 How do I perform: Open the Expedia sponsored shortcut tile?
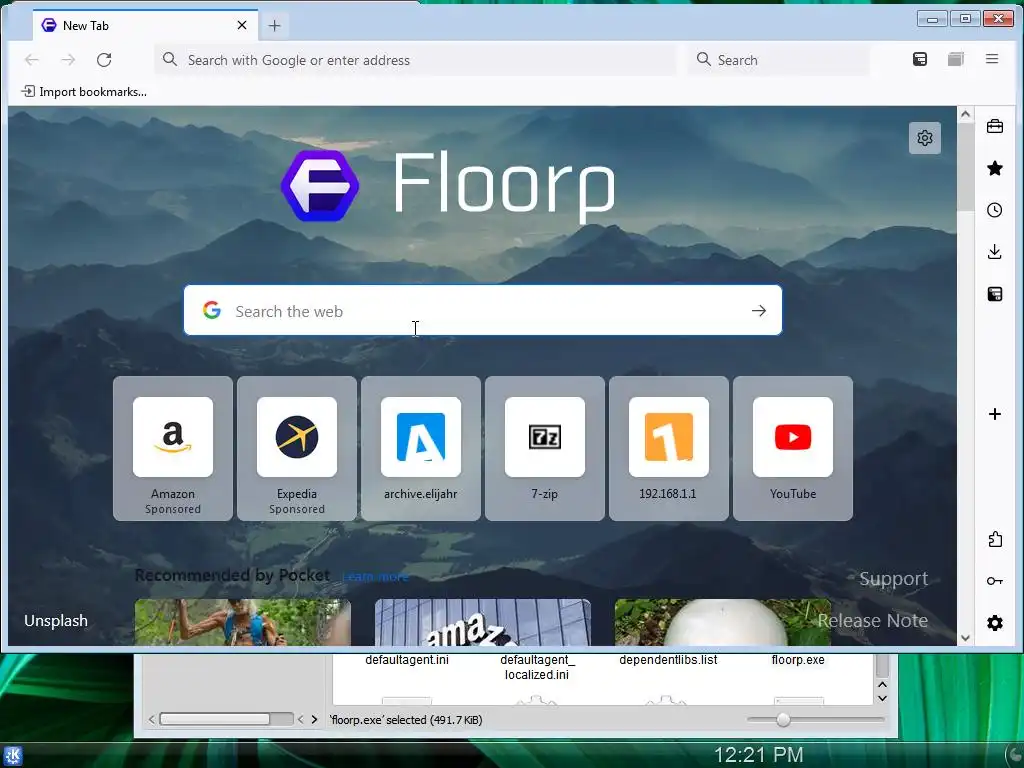(x=297, y=448)
